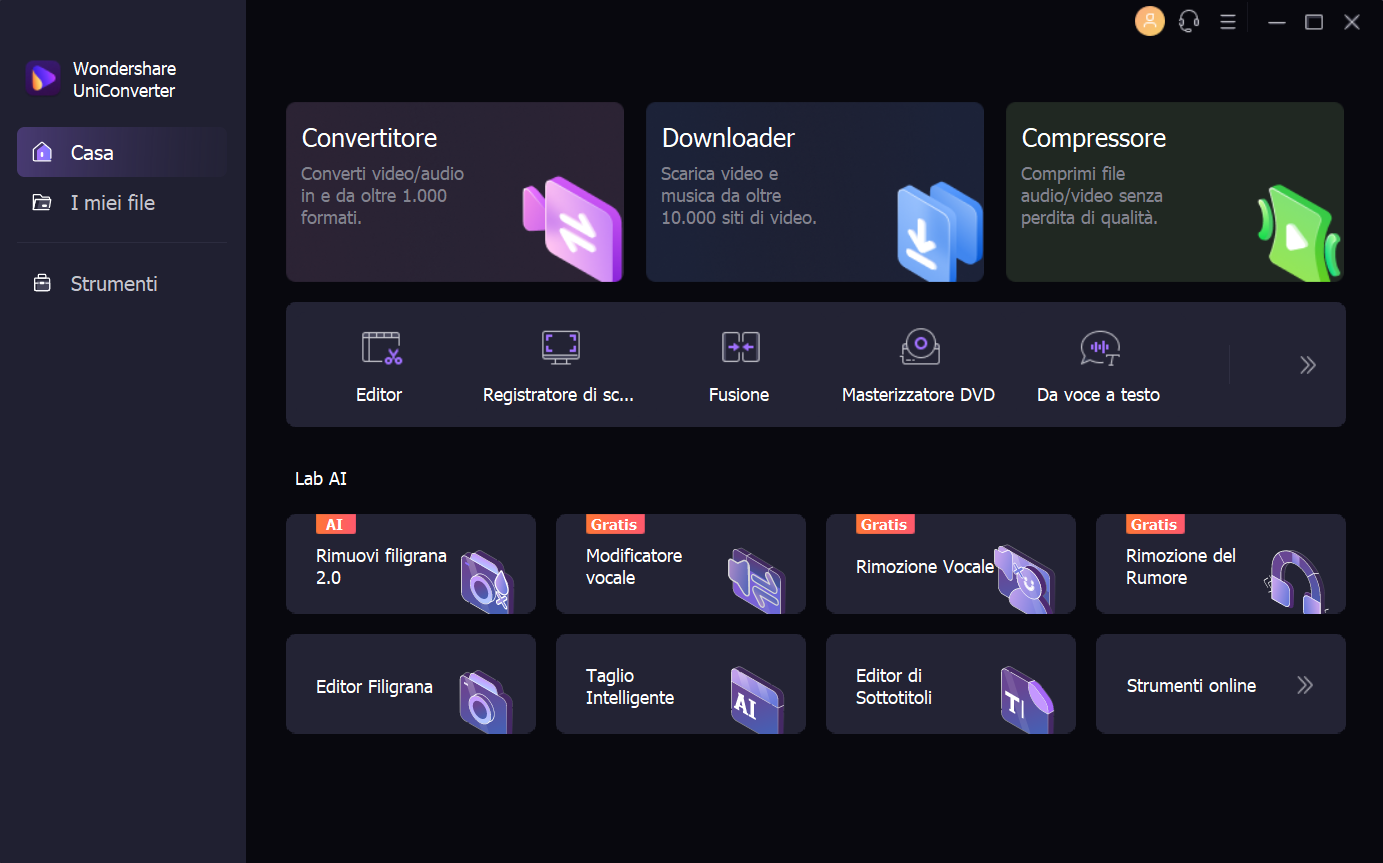
Task: Open the user account avatar
Action: (x=1150, y=21)
